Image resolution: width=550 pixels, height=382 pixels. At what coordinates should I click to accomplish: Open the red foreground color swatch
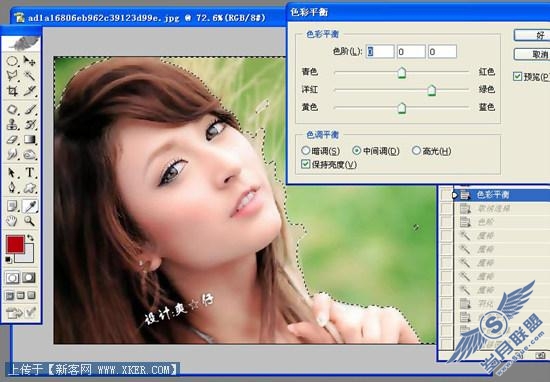[15, 244]
